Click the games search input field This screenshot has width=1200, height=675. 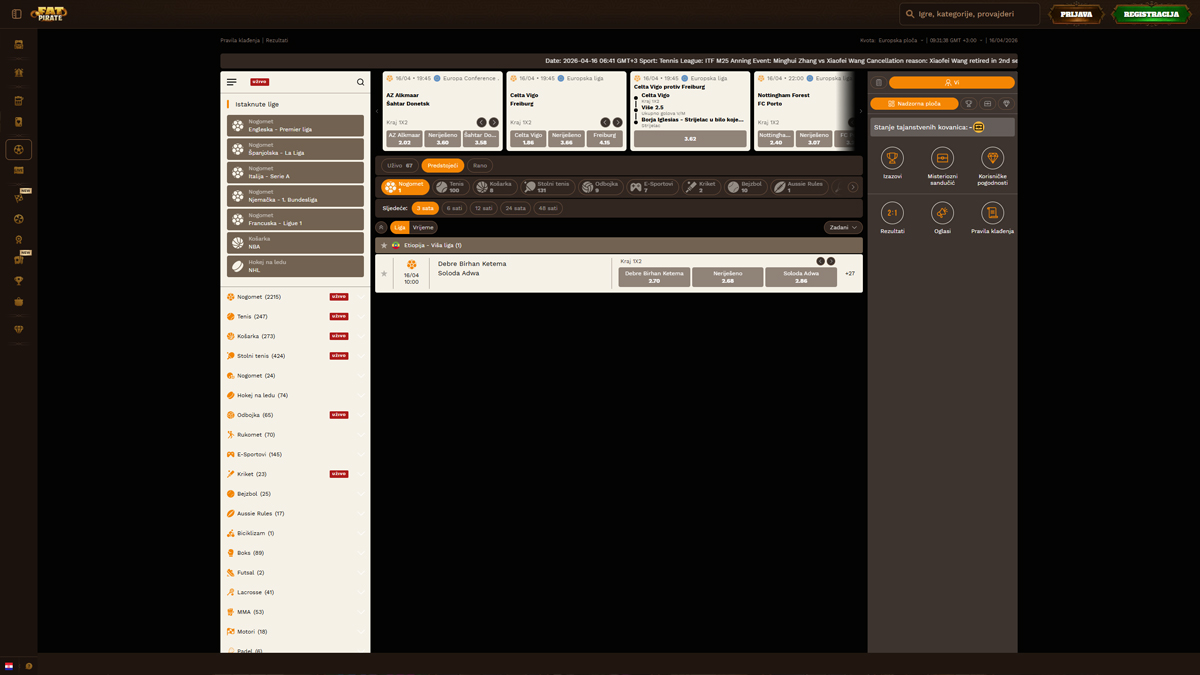click(x=975, y=14)
